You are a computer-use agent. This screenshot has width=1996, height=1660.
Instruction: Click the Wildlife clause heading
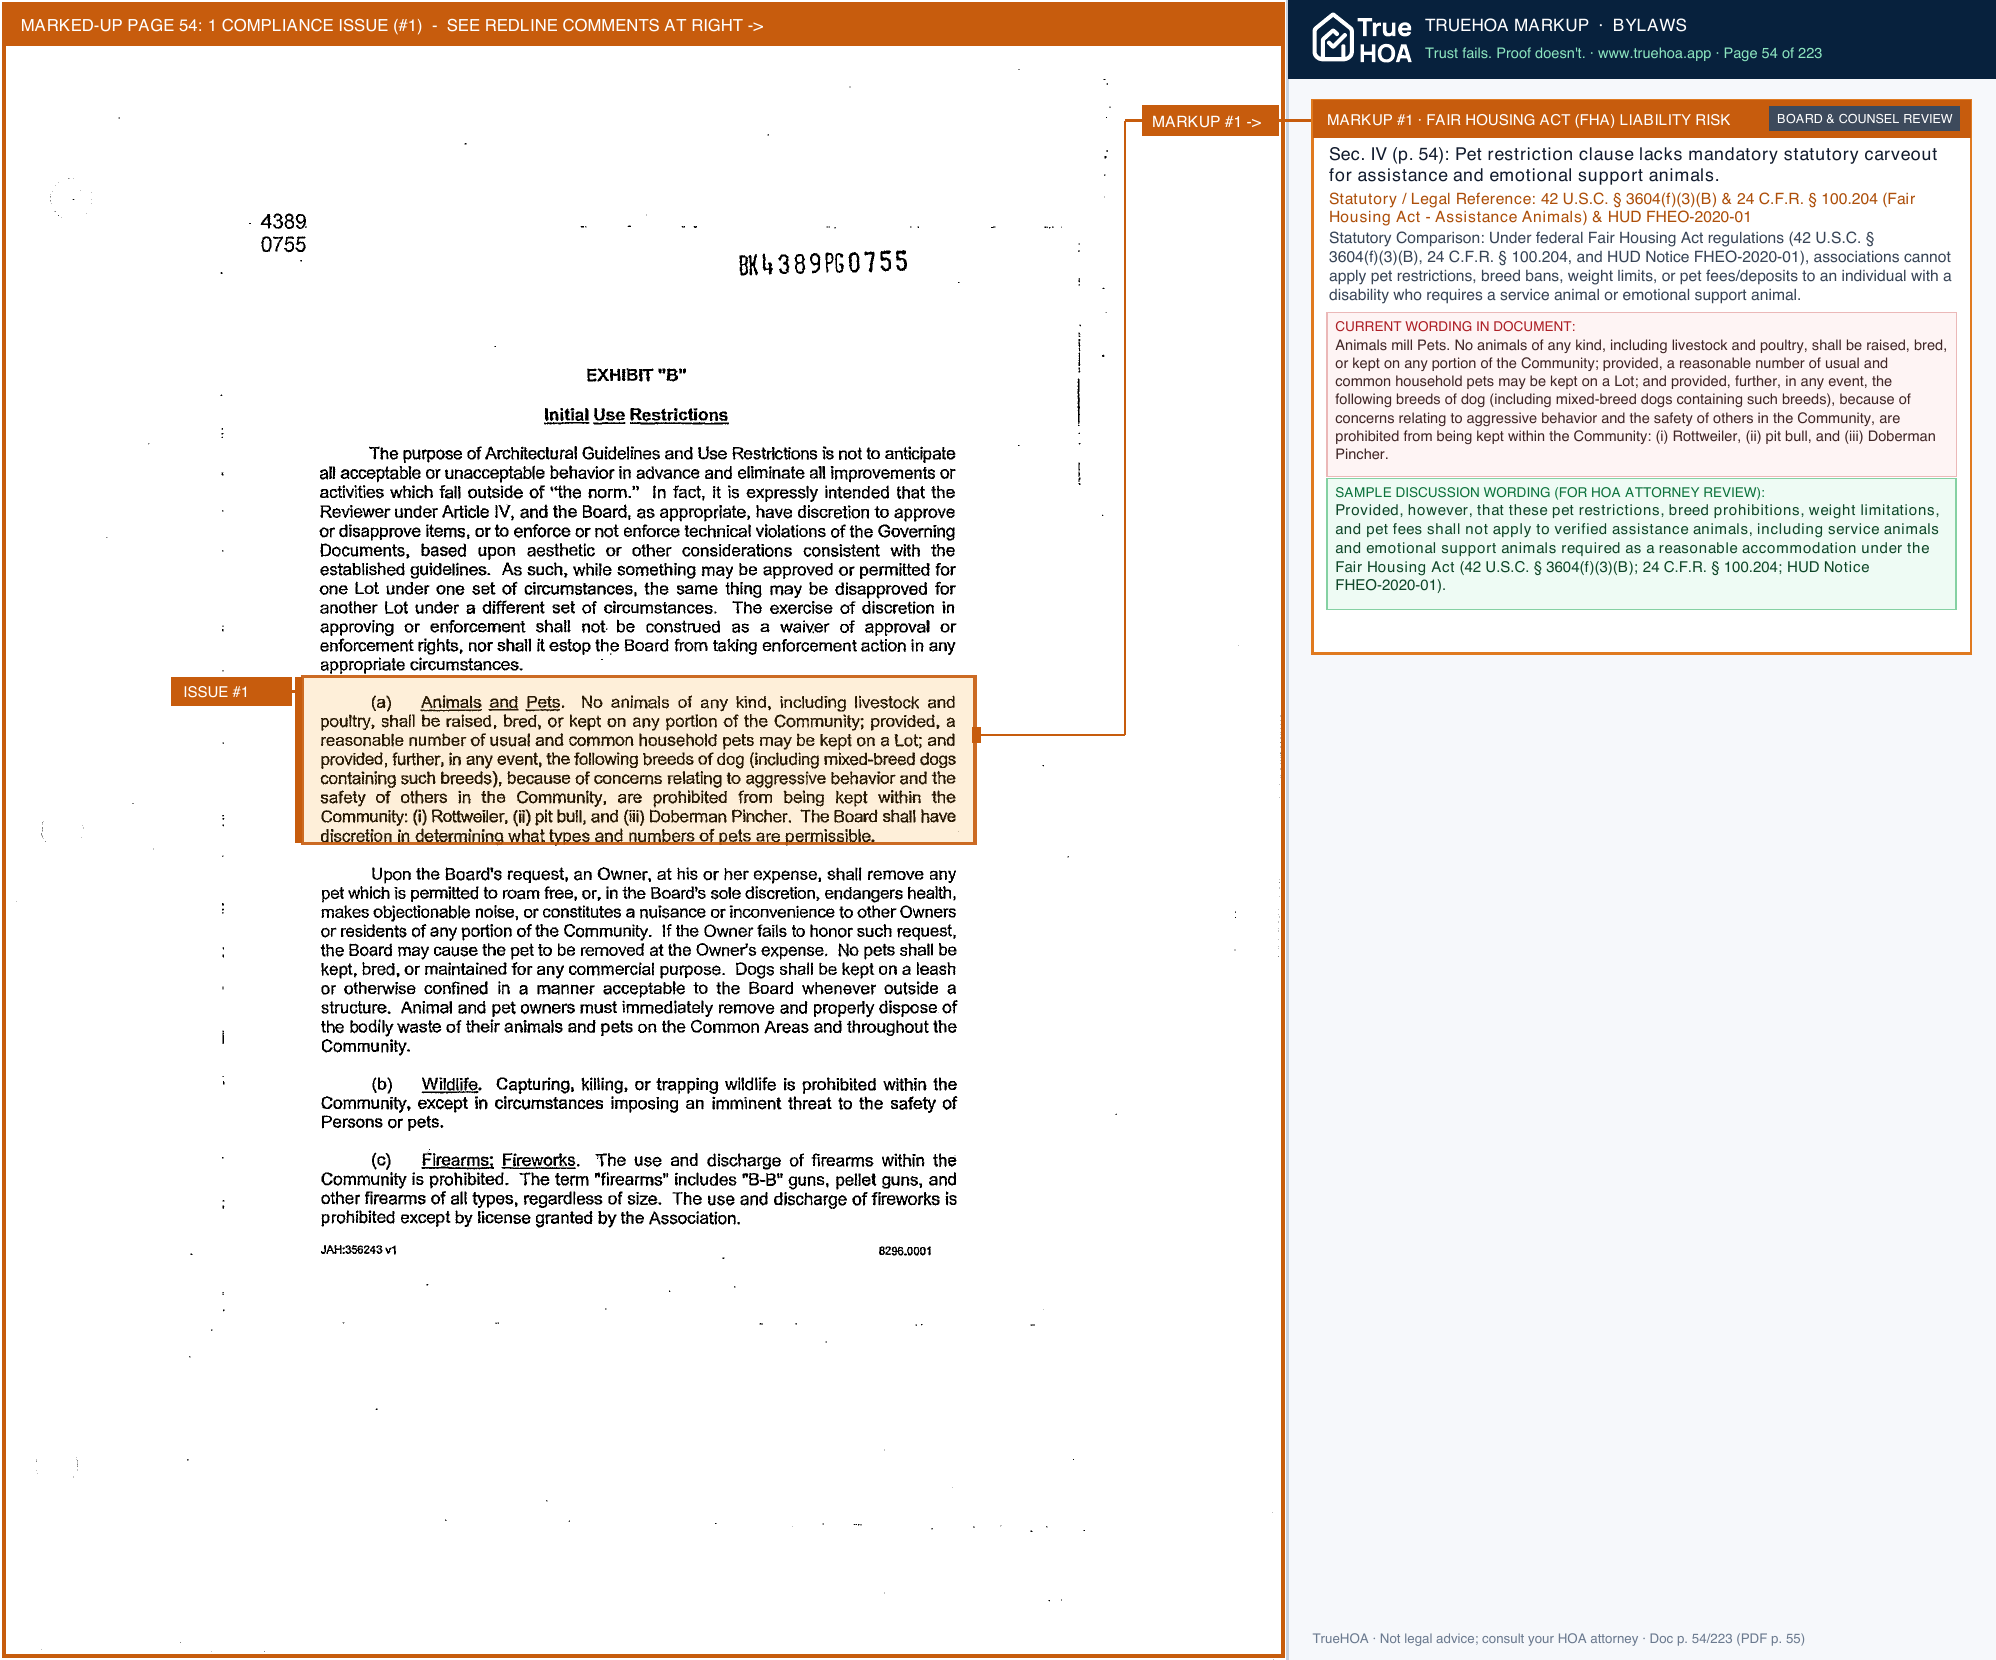point(449,1084)
